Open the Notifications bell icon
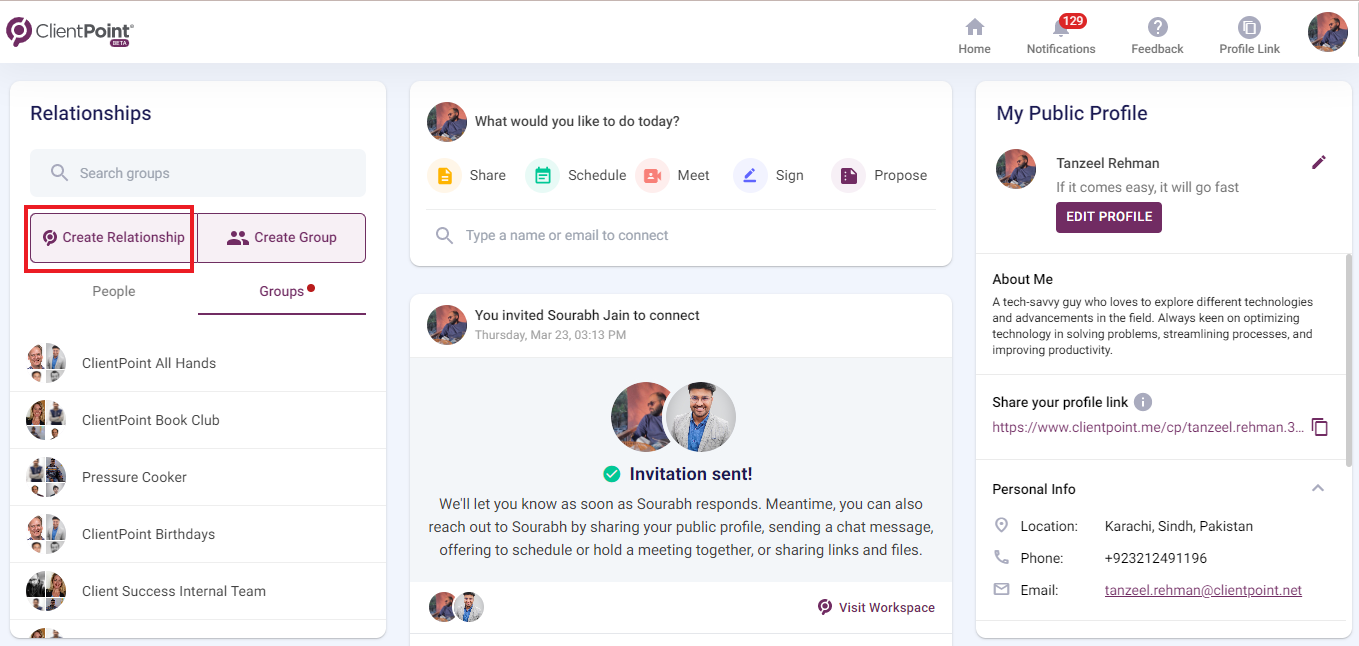 point(1060,28)
